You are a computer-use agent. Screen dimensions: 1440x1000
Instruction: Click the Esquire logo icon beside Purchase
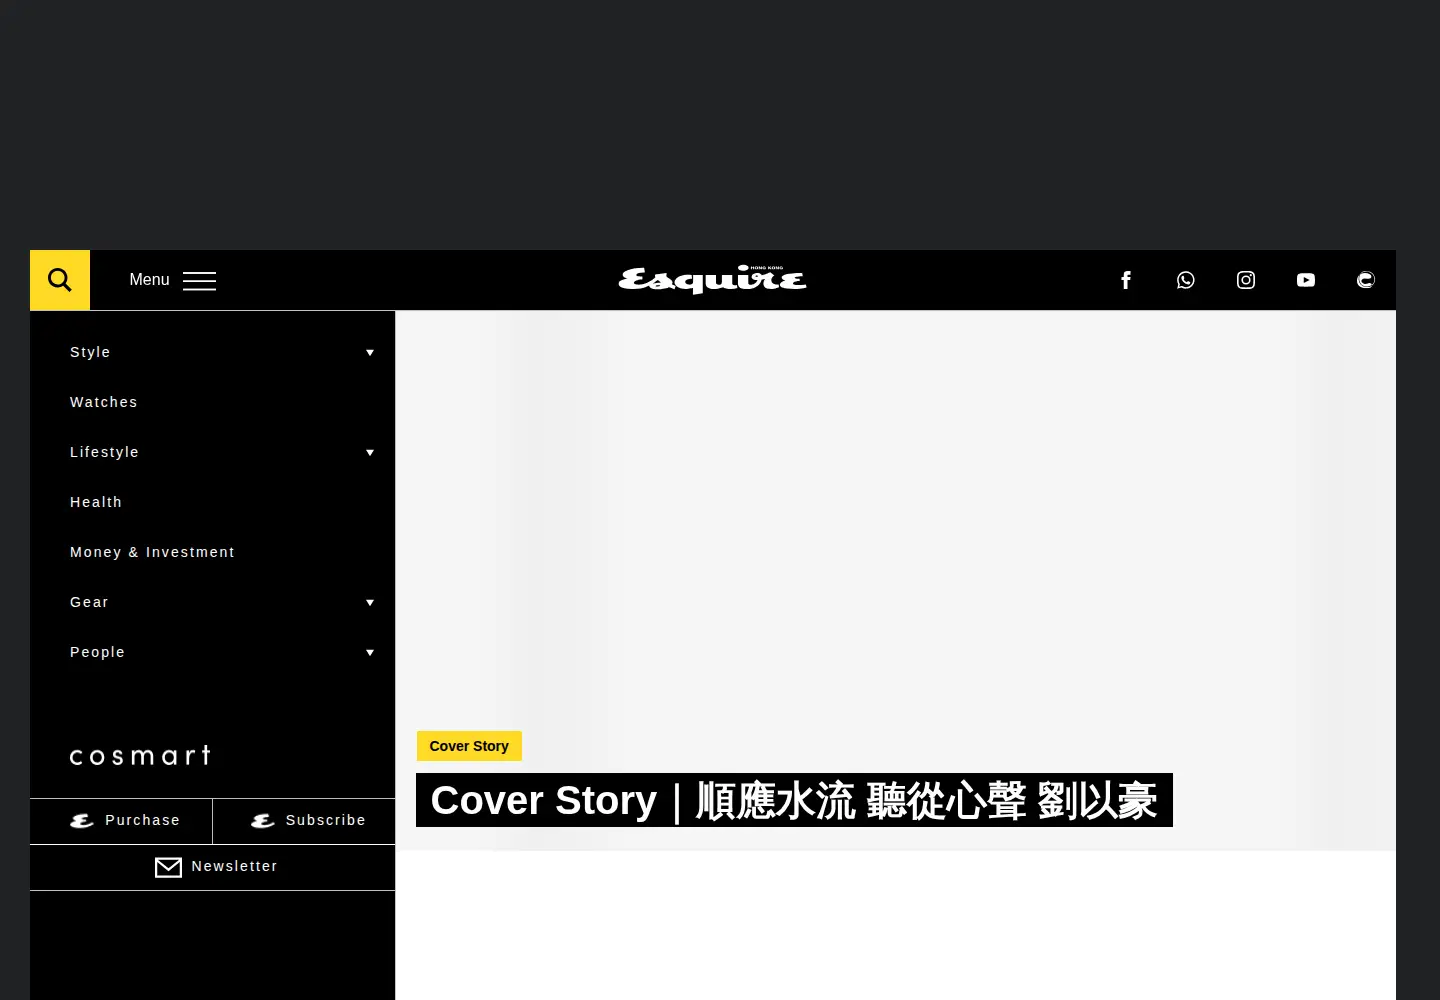[x=82, y=821]
